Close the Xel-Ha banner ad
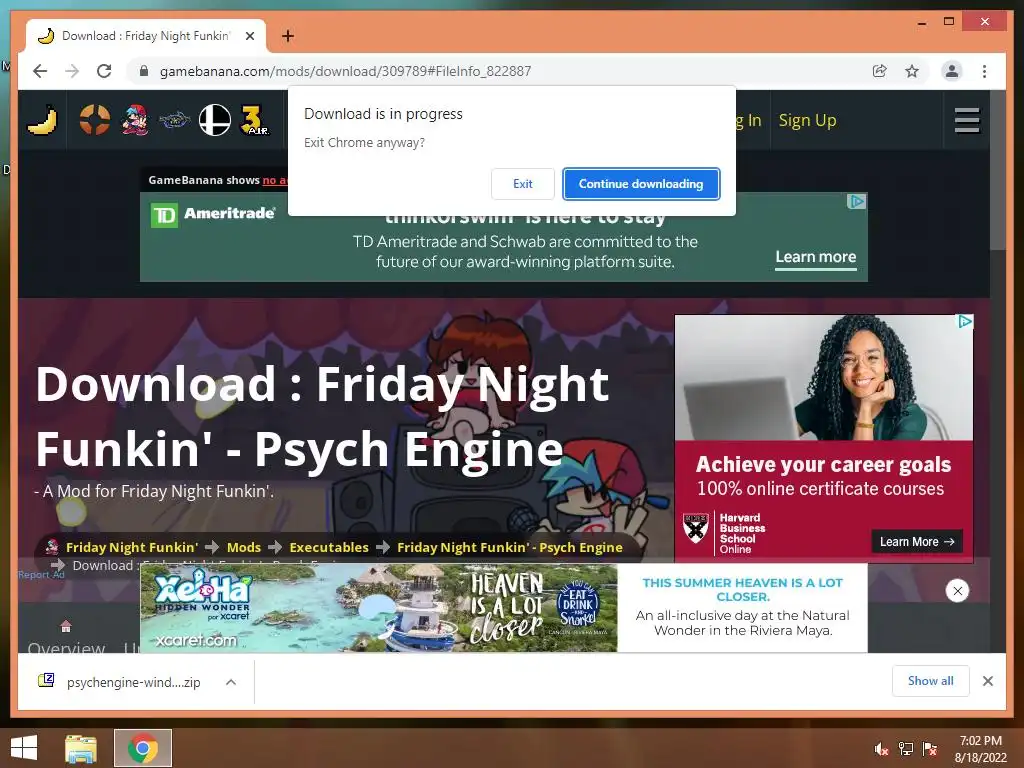 (x=957, y=591)
